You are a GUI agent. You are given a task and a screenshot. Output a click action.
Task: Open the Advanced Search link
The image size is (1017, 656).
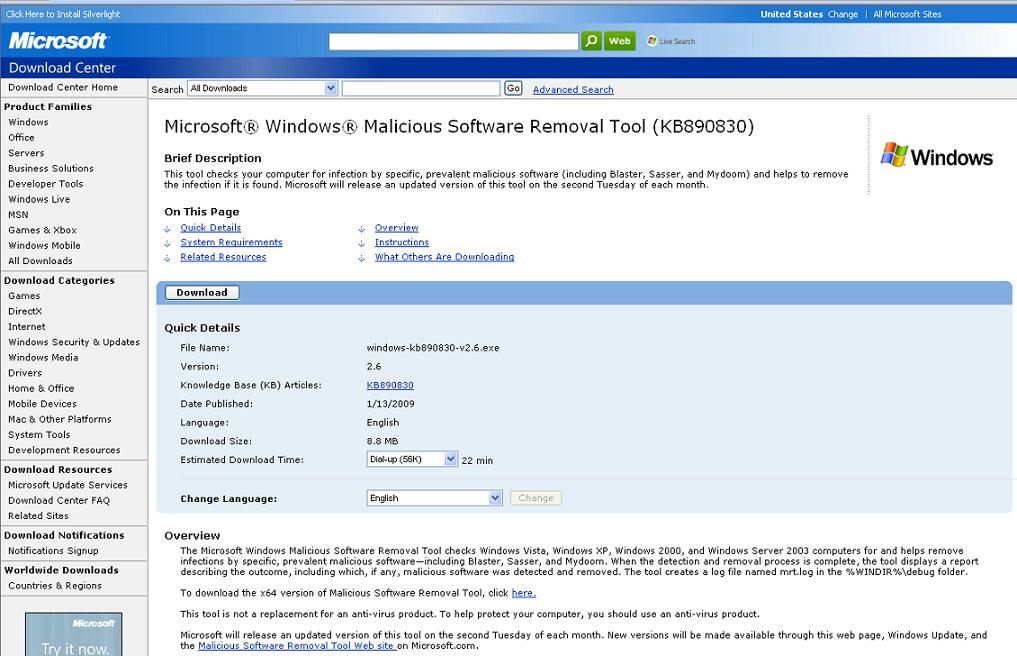pyautogui.click(x=573, y=90)
